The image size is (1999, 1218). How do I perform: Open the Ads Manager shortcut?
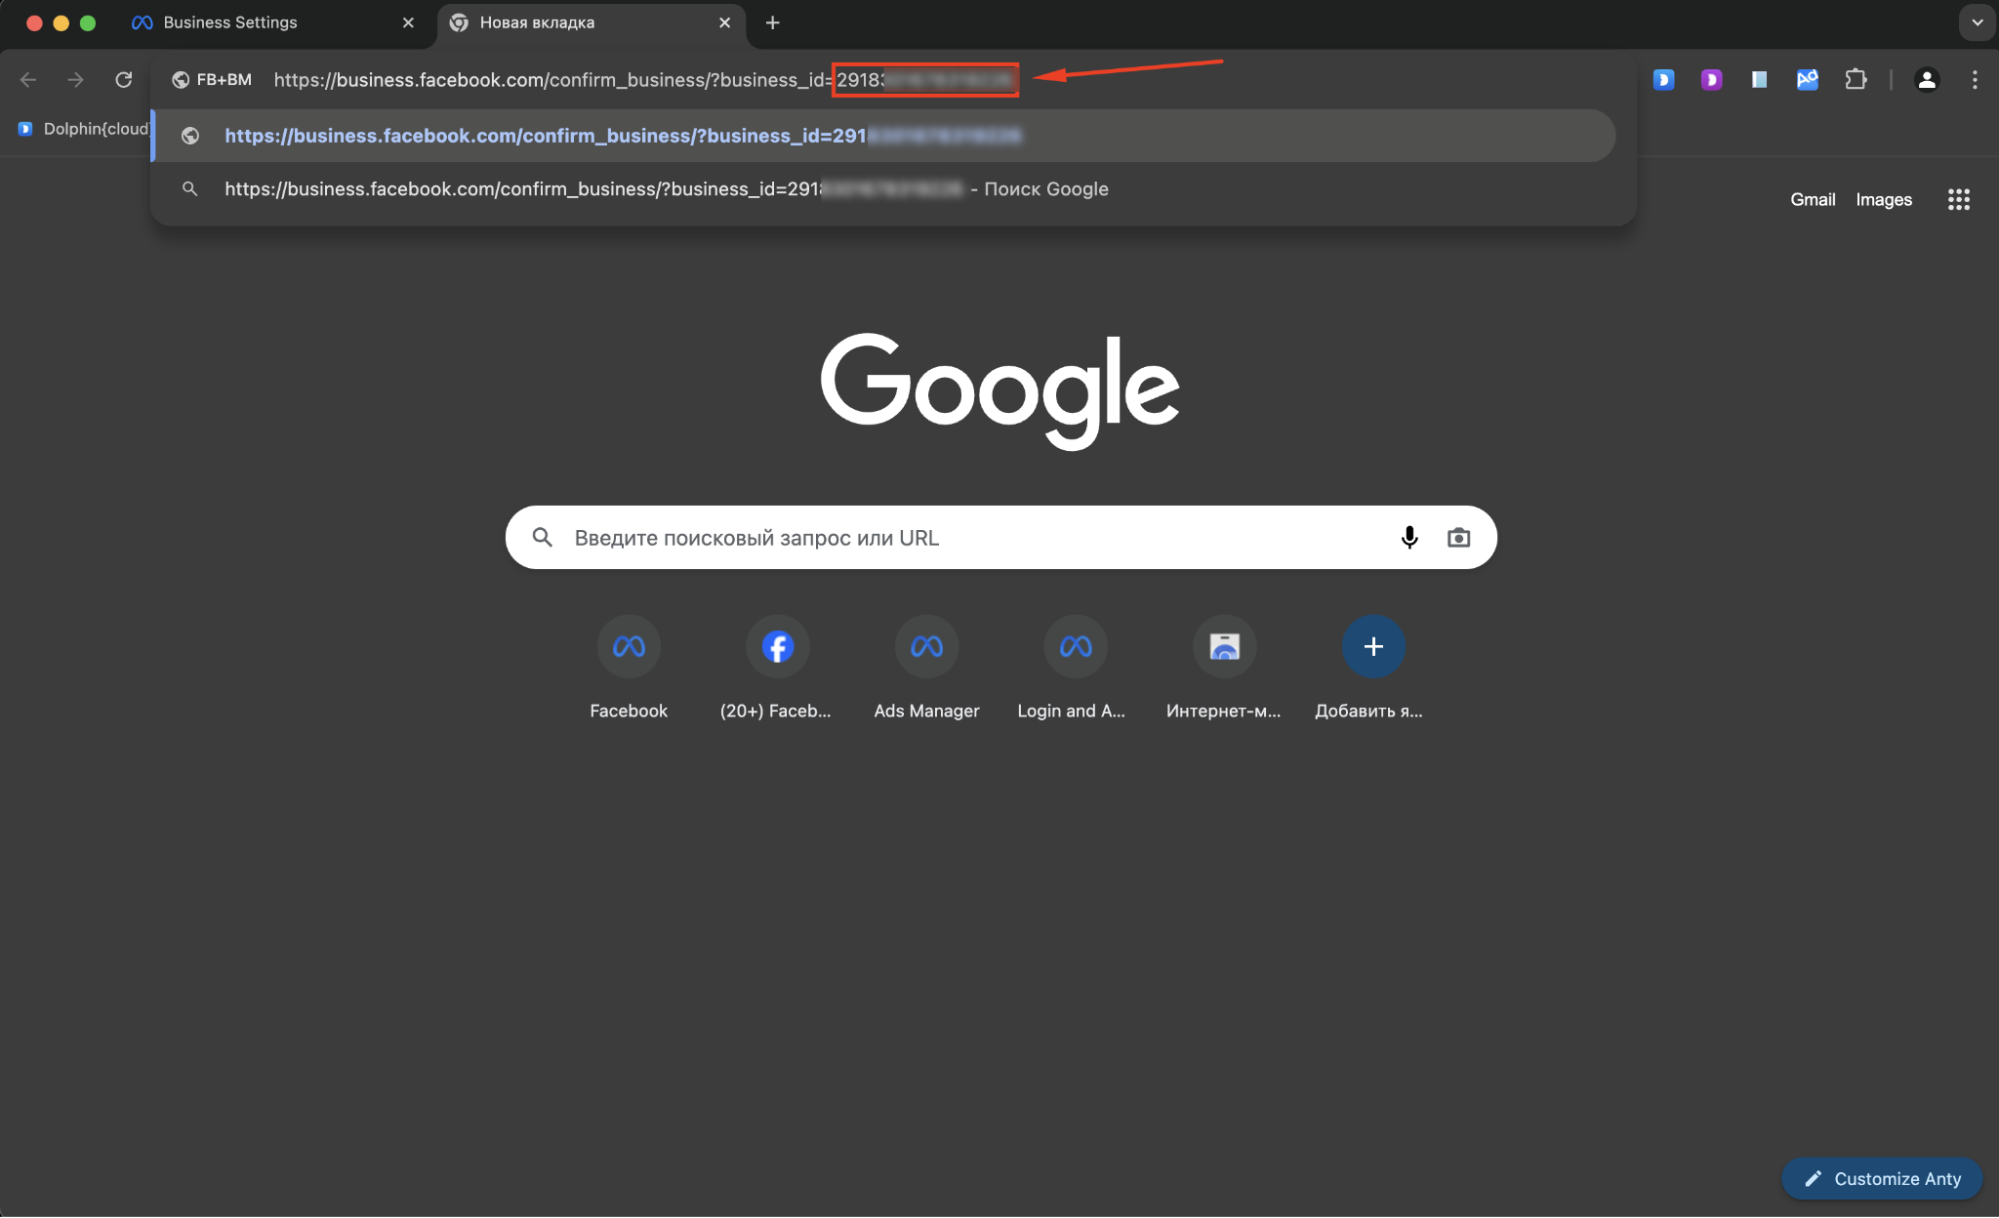click(x=926, y=667)
